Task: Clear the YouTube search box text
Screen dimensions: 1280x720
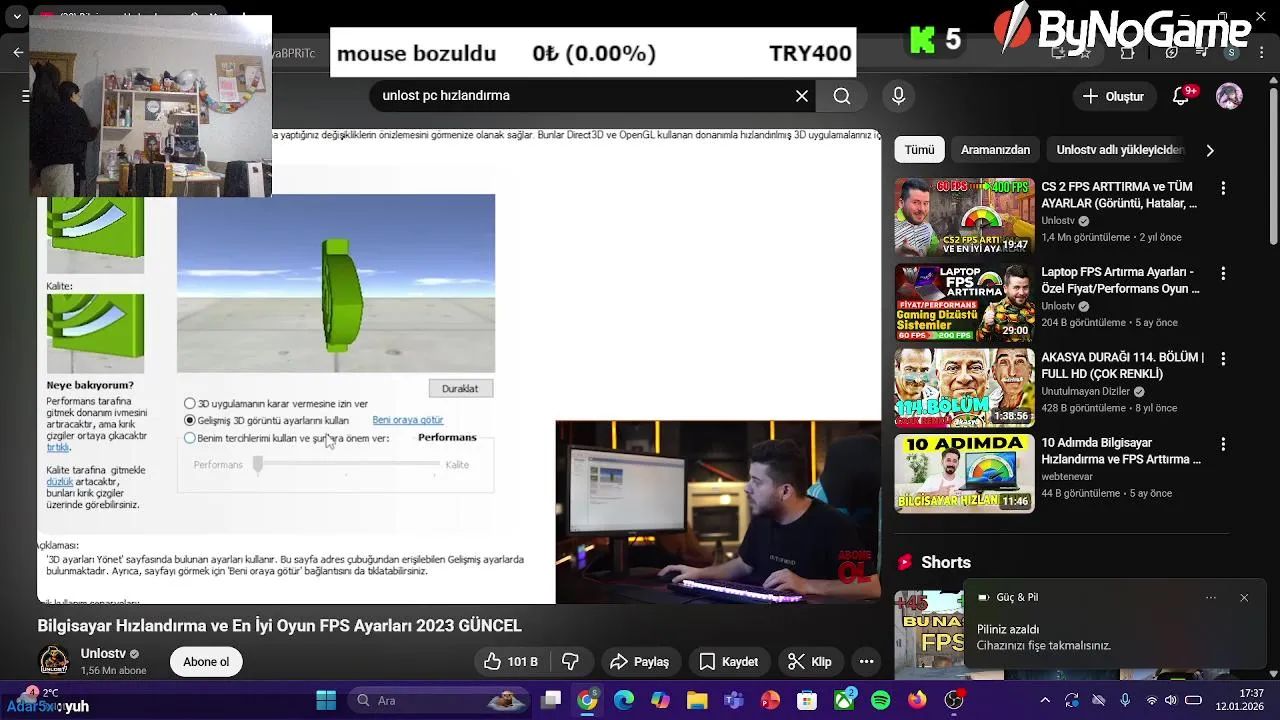Action: click(x=802, y=96)
